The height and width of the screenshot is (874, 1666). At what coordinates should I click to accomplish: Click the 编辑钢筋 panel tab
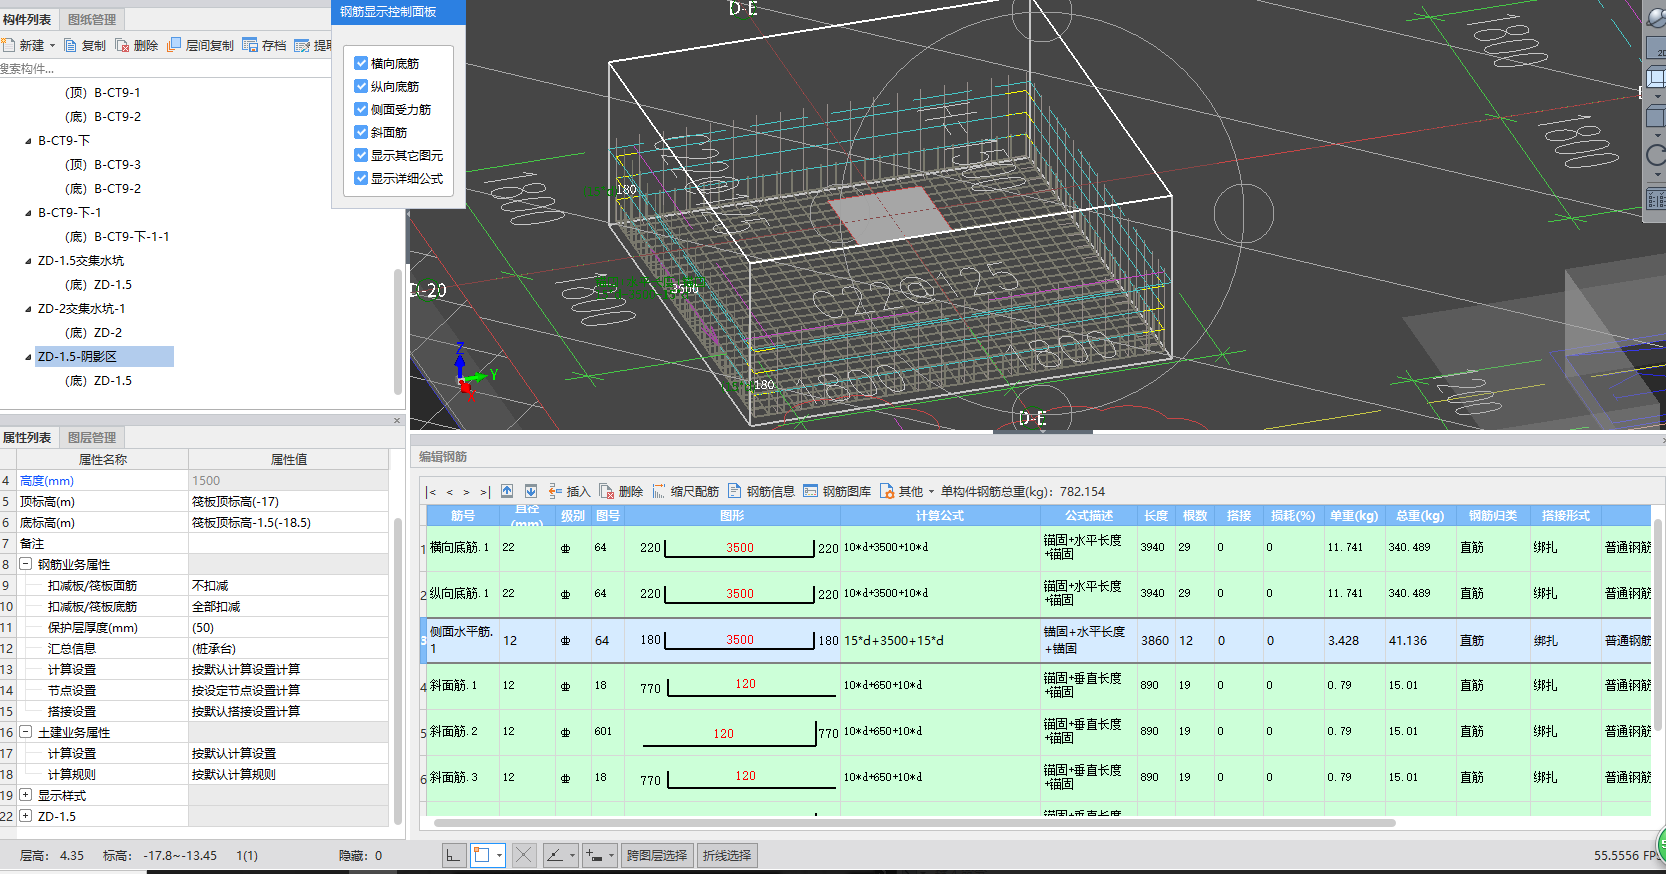(x=443, y=457)
